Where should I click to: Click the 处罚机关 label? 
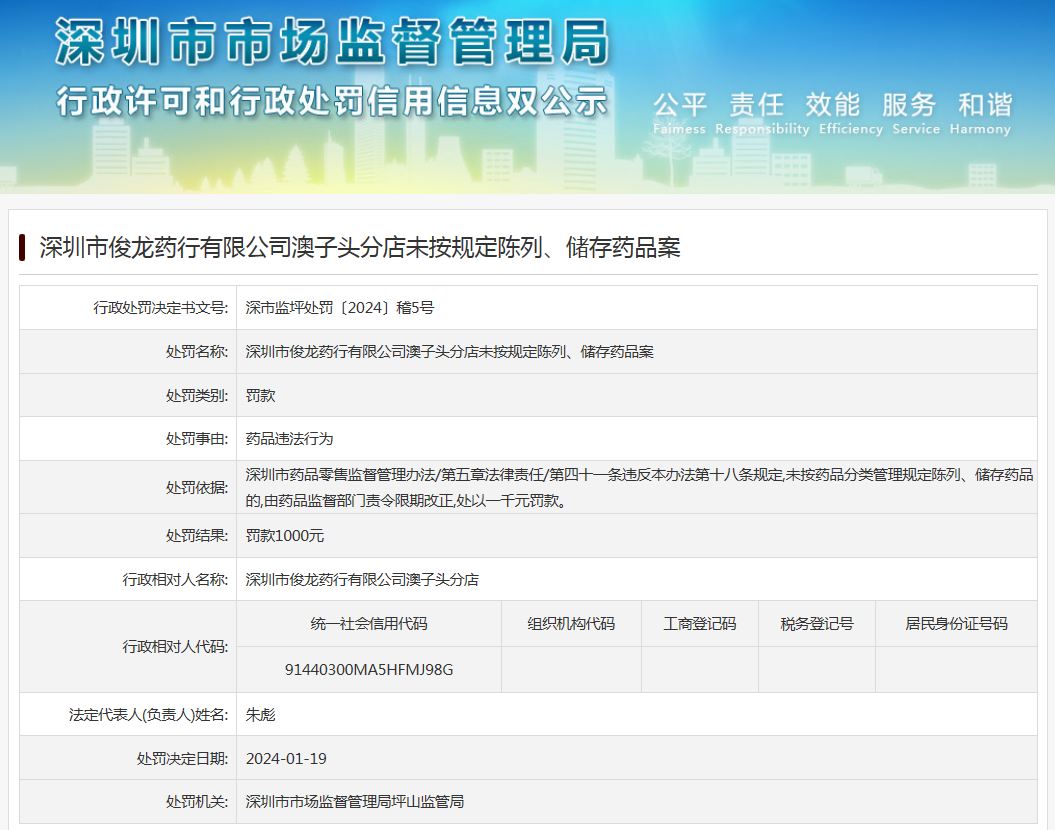tap(197, 802)
